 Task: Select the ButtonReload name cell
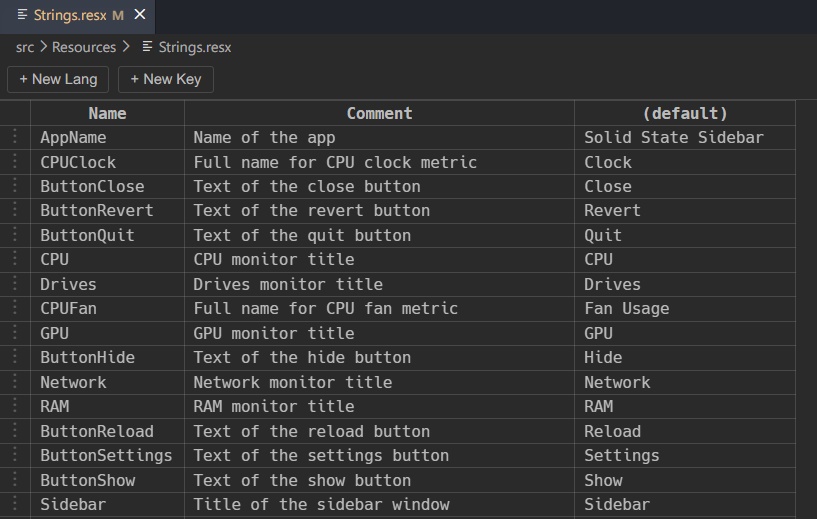coord(107,431)
